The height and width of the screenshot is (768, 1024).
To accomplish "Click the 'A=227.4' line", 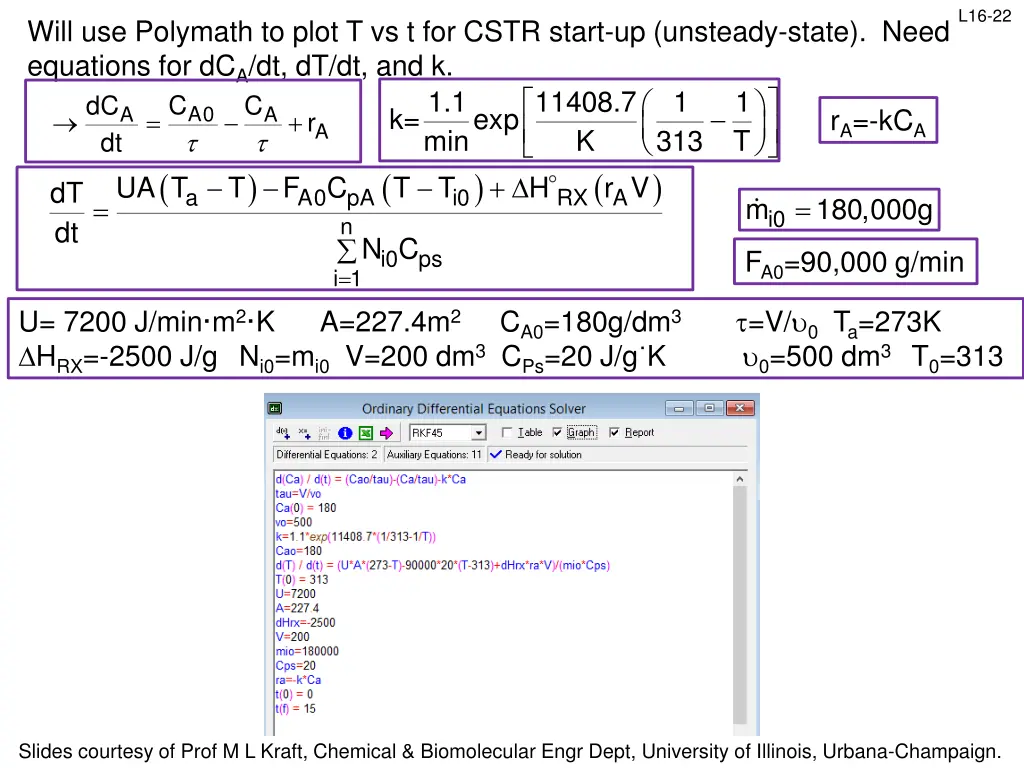I will 297,609.
